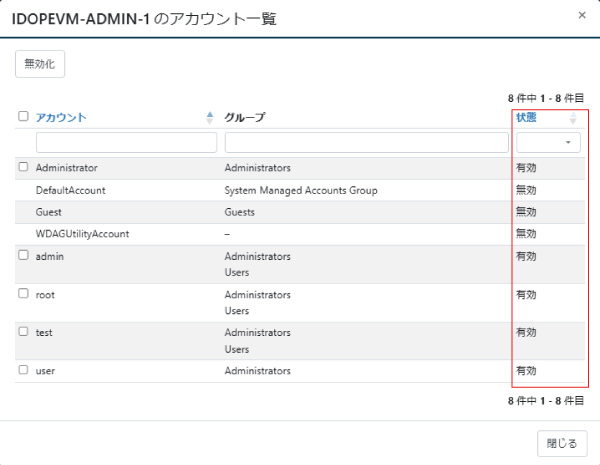Image resolution: width=600 pixels, height=465 pixels.
Task: Sort by アカウント column header
Action: [60, 117]
